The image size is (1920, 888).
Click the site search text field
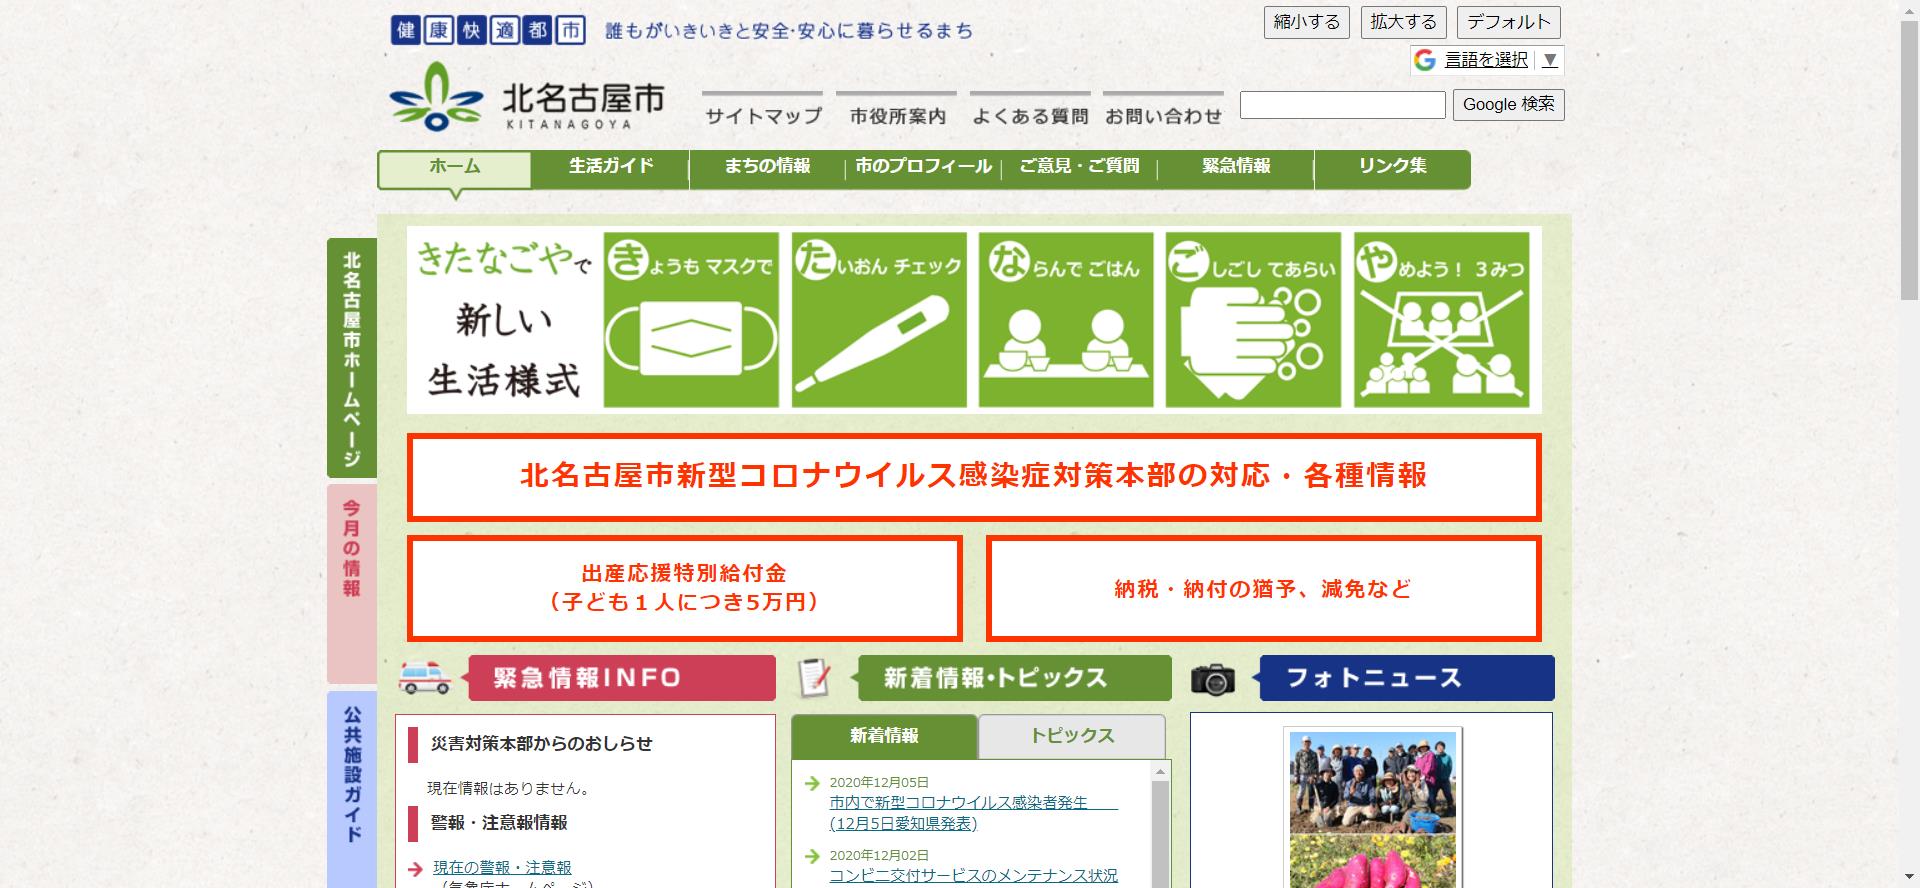click(x=1342, y=105)
